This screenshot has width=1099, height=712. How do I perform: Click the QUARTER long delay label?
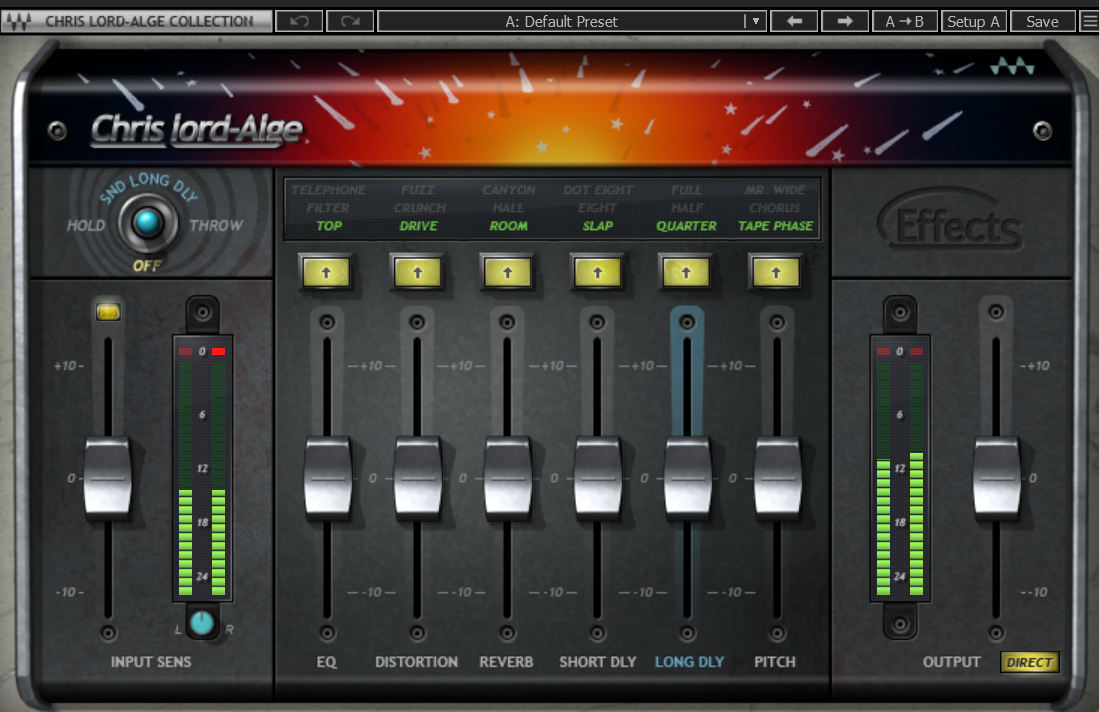[686, 226]
